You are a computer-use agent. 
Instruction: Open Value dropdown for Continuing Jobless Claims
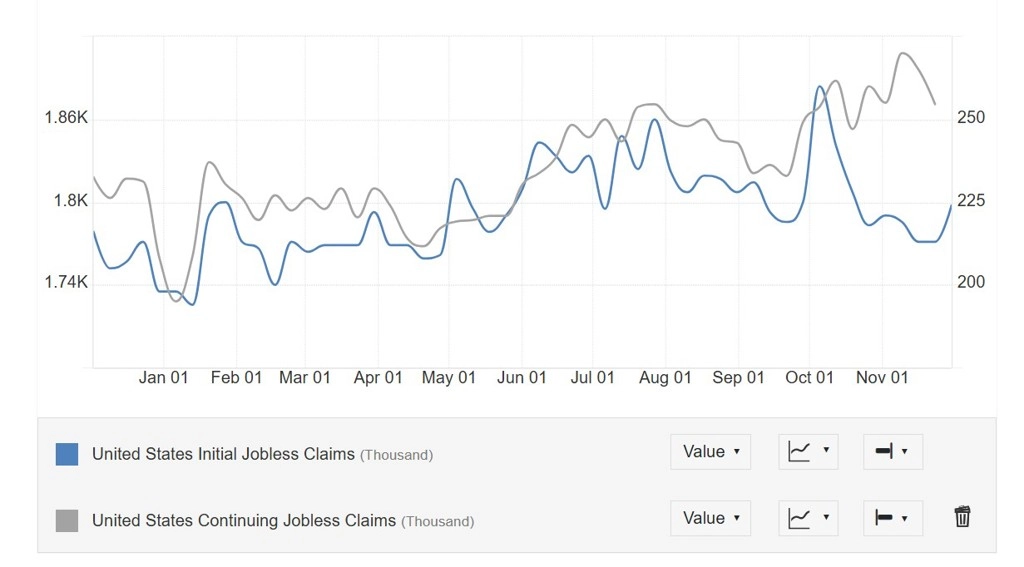(x=710, y=518)
